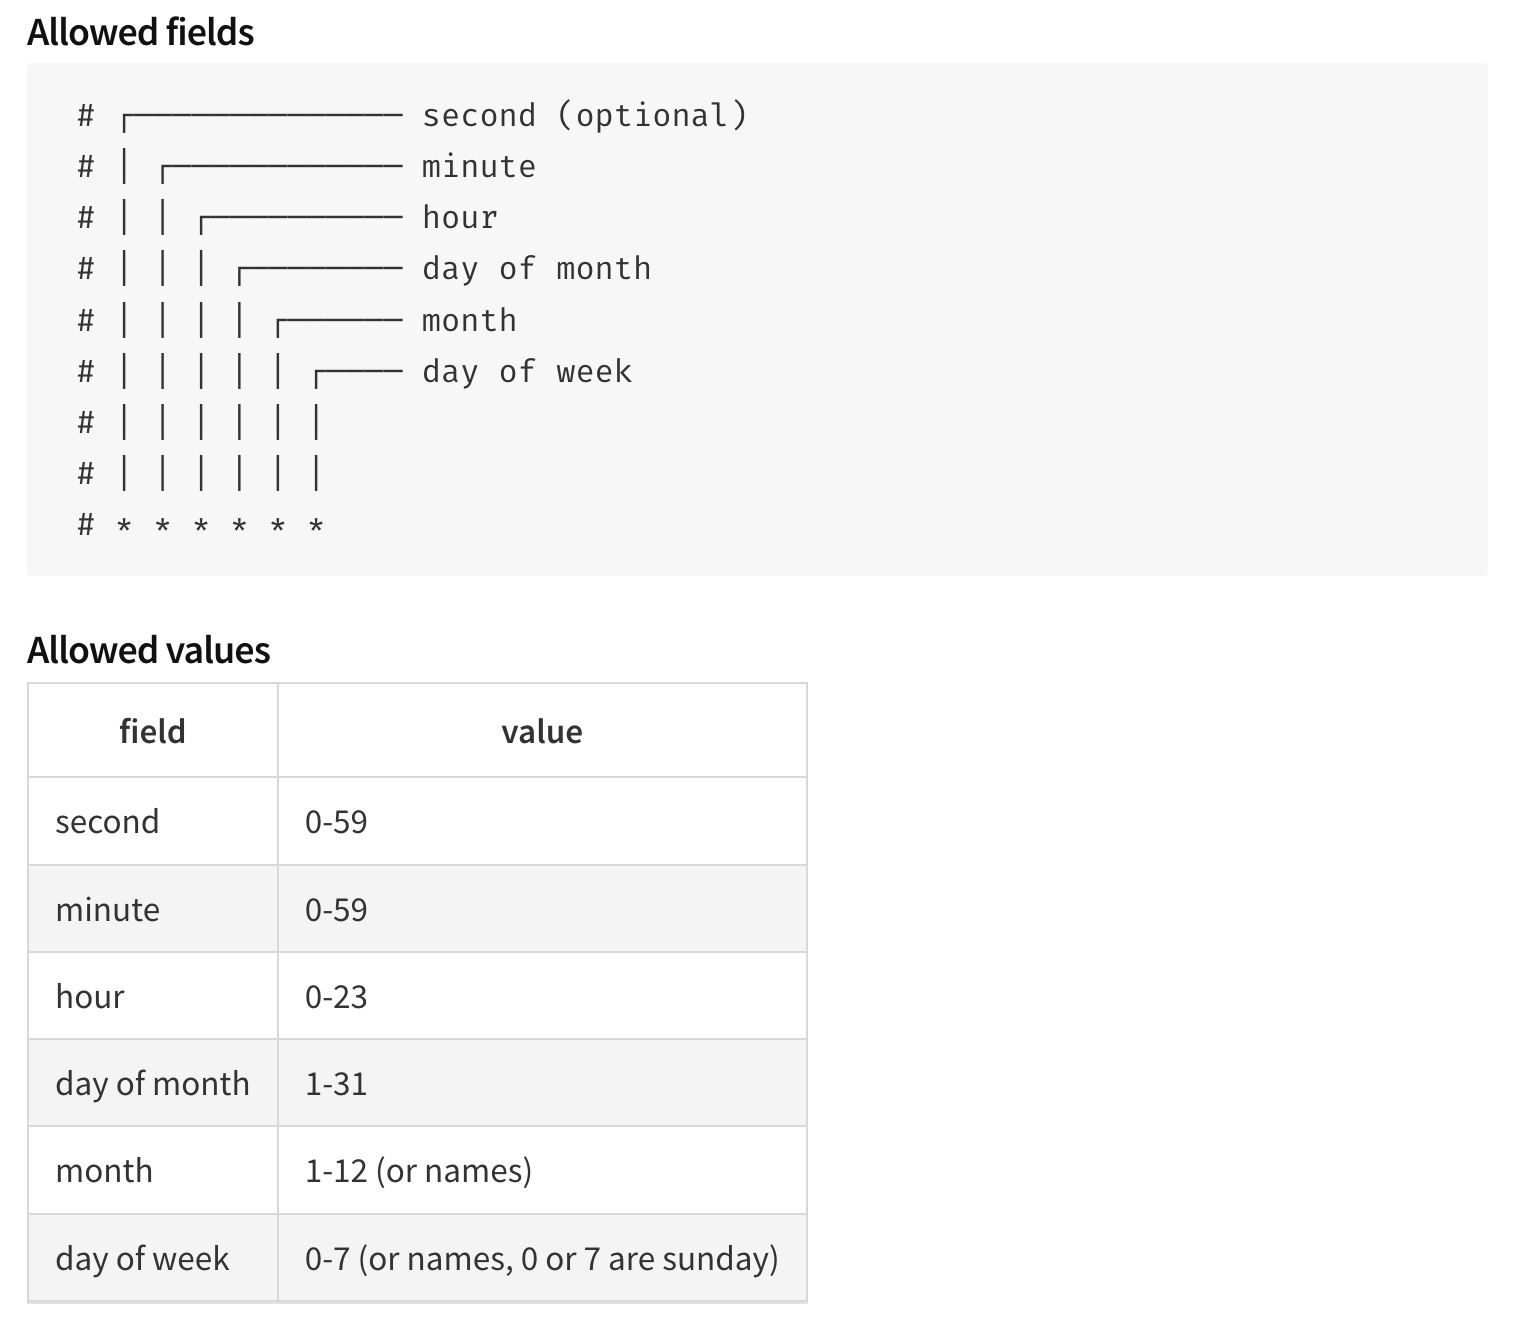Click the Allowed values heading

[x=148, y=651]
